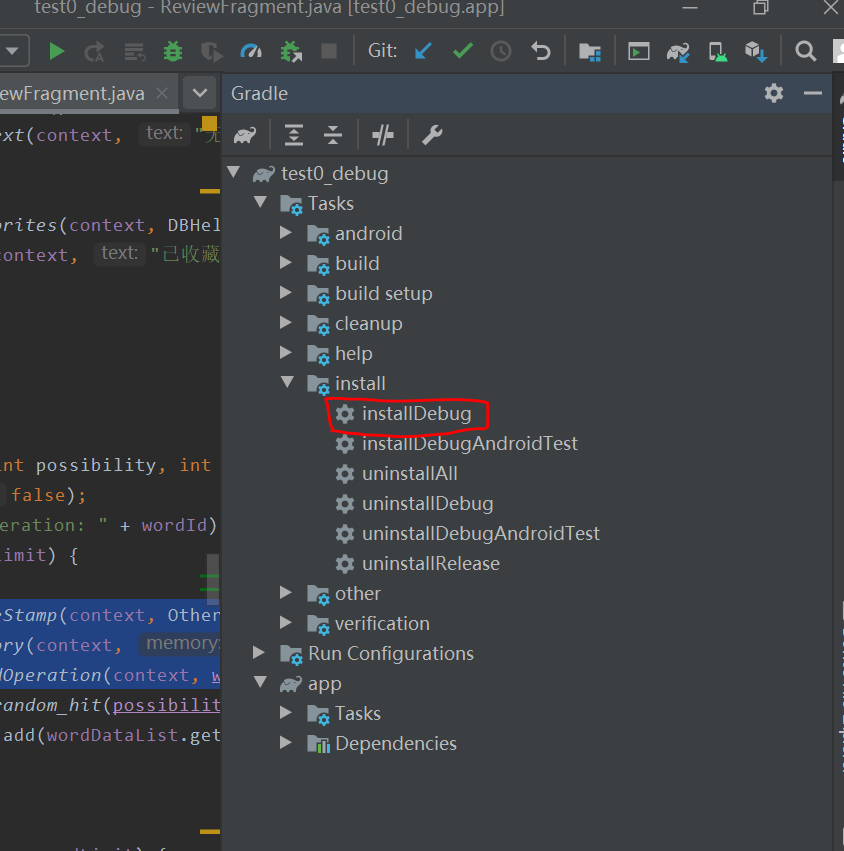Reload Gradle projects elephant icon
This screenshot has height=851, width=844.
tap(245, 135)
